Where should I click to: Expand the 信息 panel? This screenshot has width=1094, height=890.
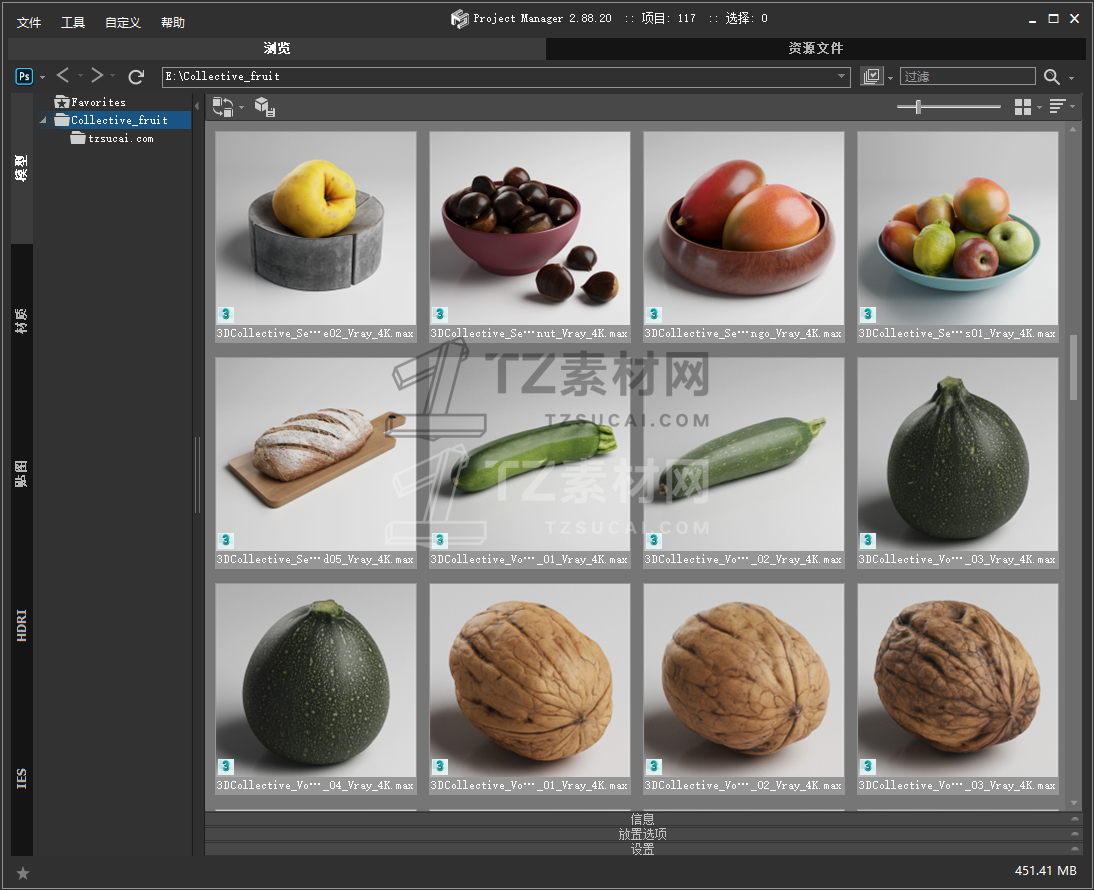click(x=642, y=819)
